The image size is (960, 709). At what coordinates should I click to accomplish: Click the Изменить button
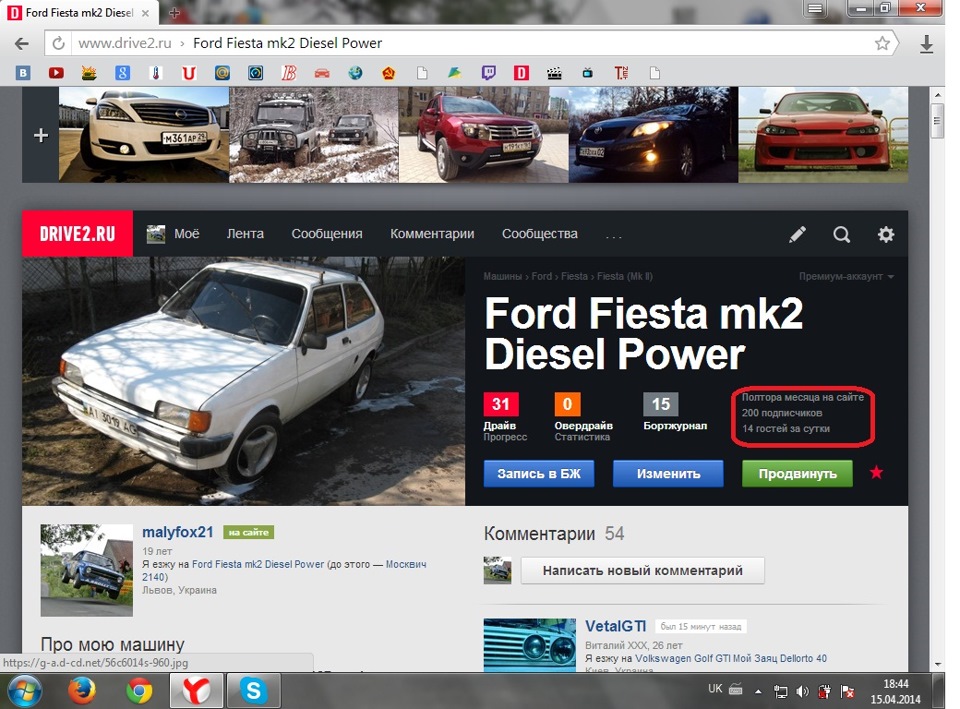point(668,473)
